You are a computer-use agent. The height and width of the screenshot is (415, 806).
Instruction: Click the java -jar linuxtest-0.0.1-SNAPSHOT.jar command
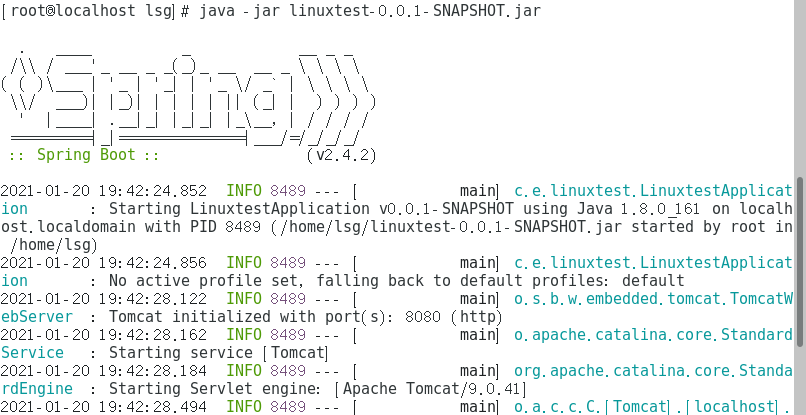(x=370, y=10)
